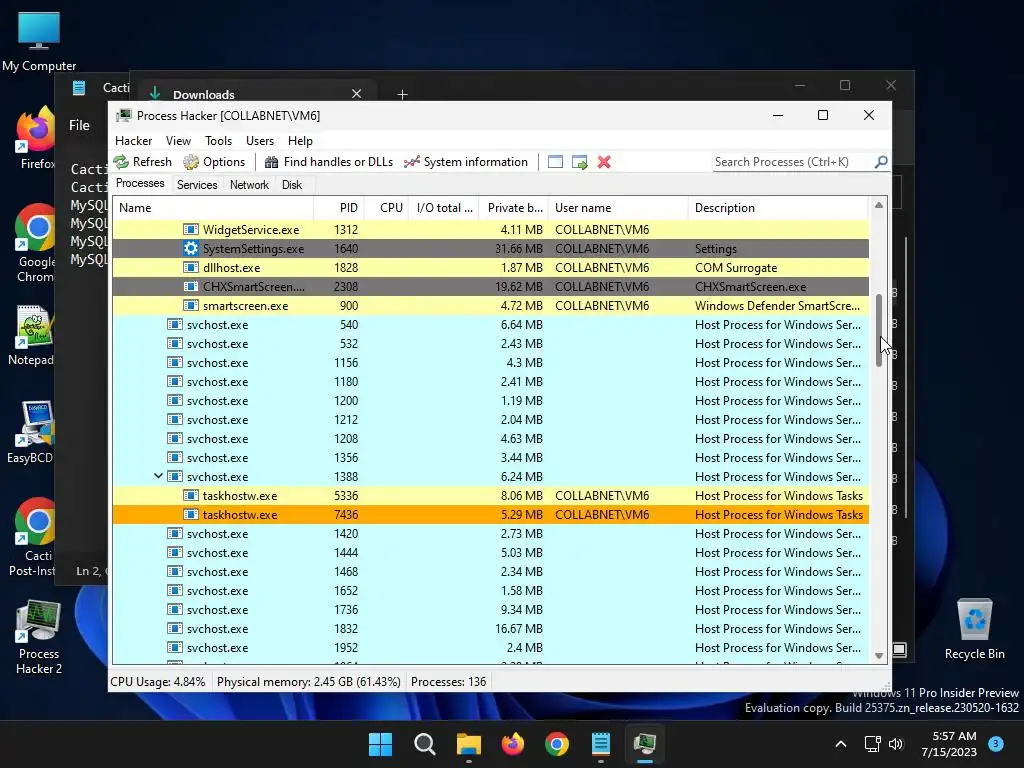This screenshot has height=768, width=1024.
Task: Click the smartscreen.exe process icon
Action: tap(191, 305)
